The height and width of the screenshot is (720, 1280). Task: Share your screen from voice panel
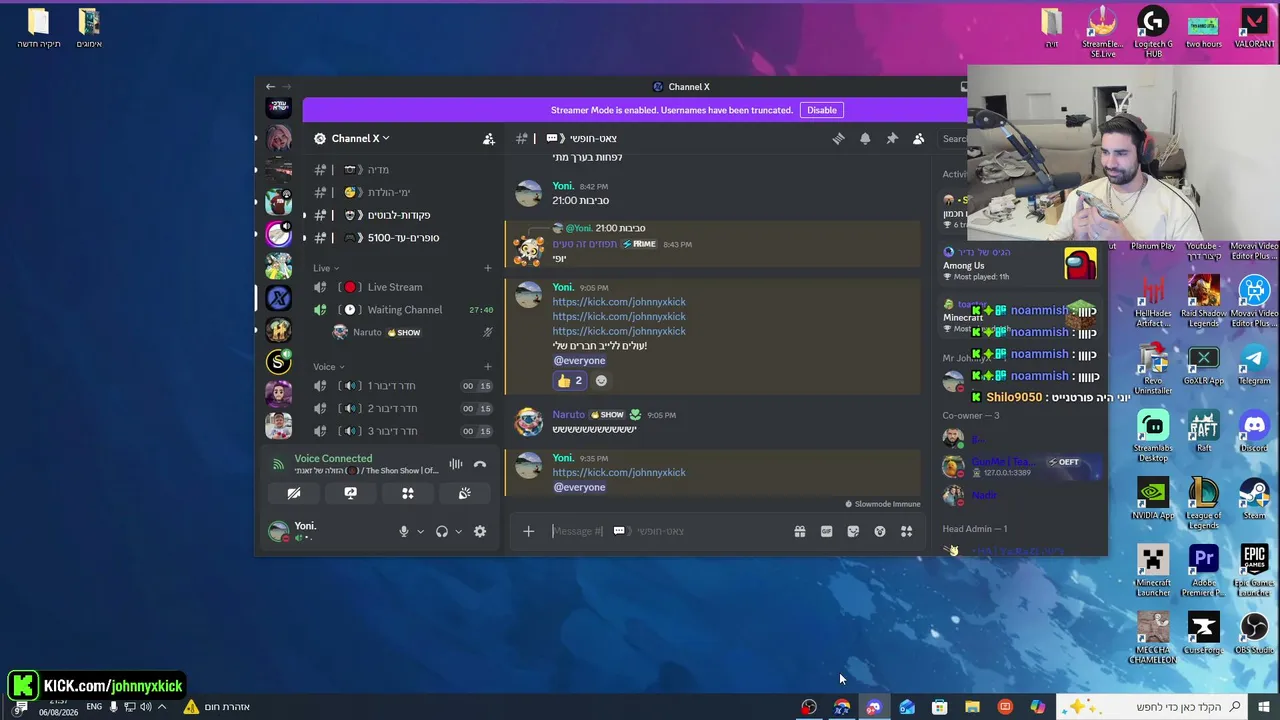[350, 493]
